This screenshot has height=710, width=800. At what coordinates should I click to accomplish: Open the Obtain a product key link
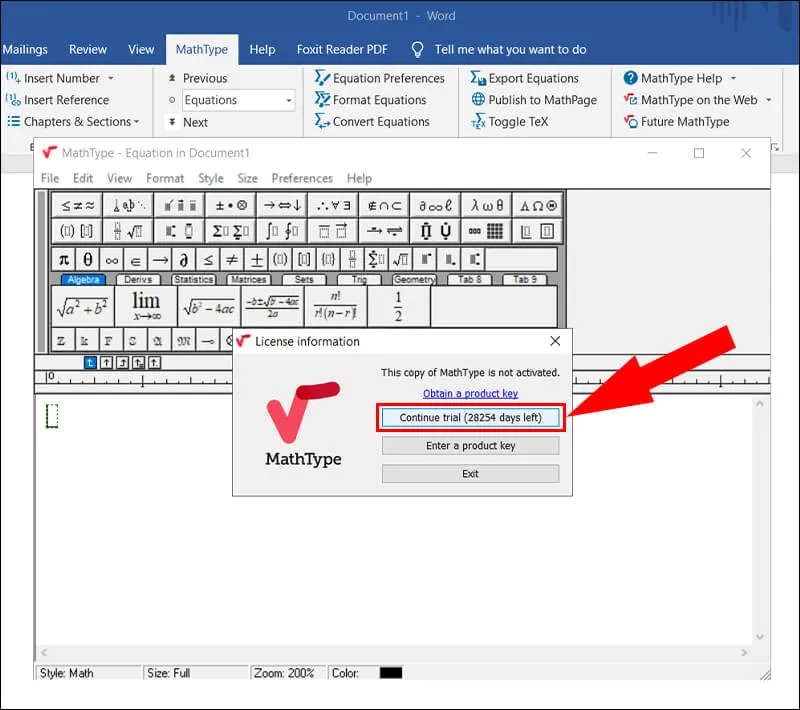470,393
